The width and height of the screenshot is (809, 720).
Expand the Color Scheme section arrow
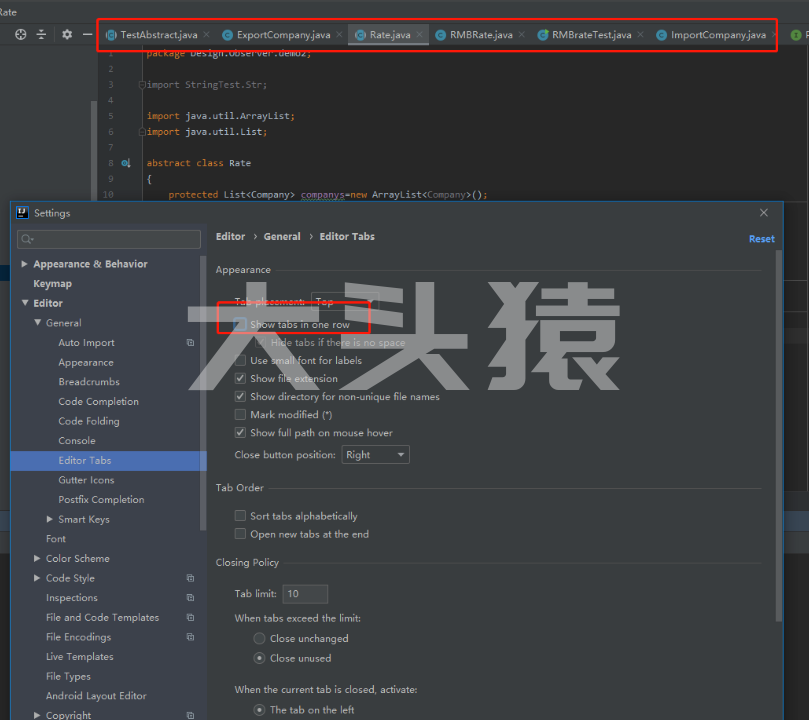pyautogui.click(x=38, y=559)
